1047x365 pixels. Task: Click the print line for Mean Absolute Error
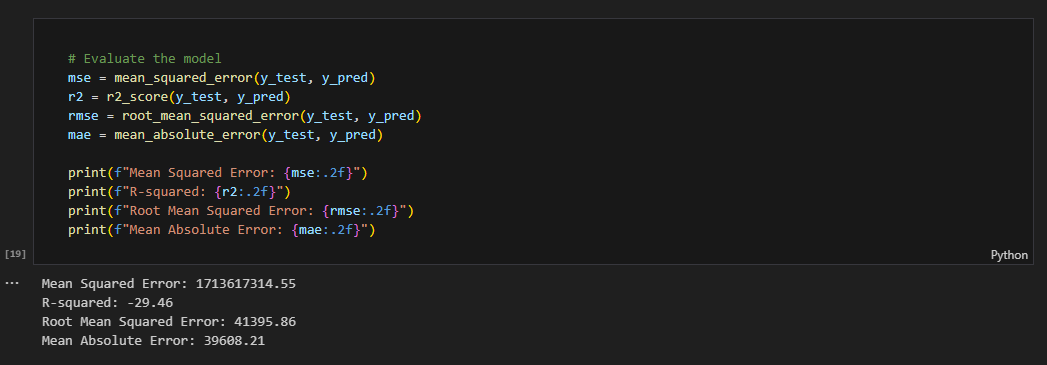(222, 230)
